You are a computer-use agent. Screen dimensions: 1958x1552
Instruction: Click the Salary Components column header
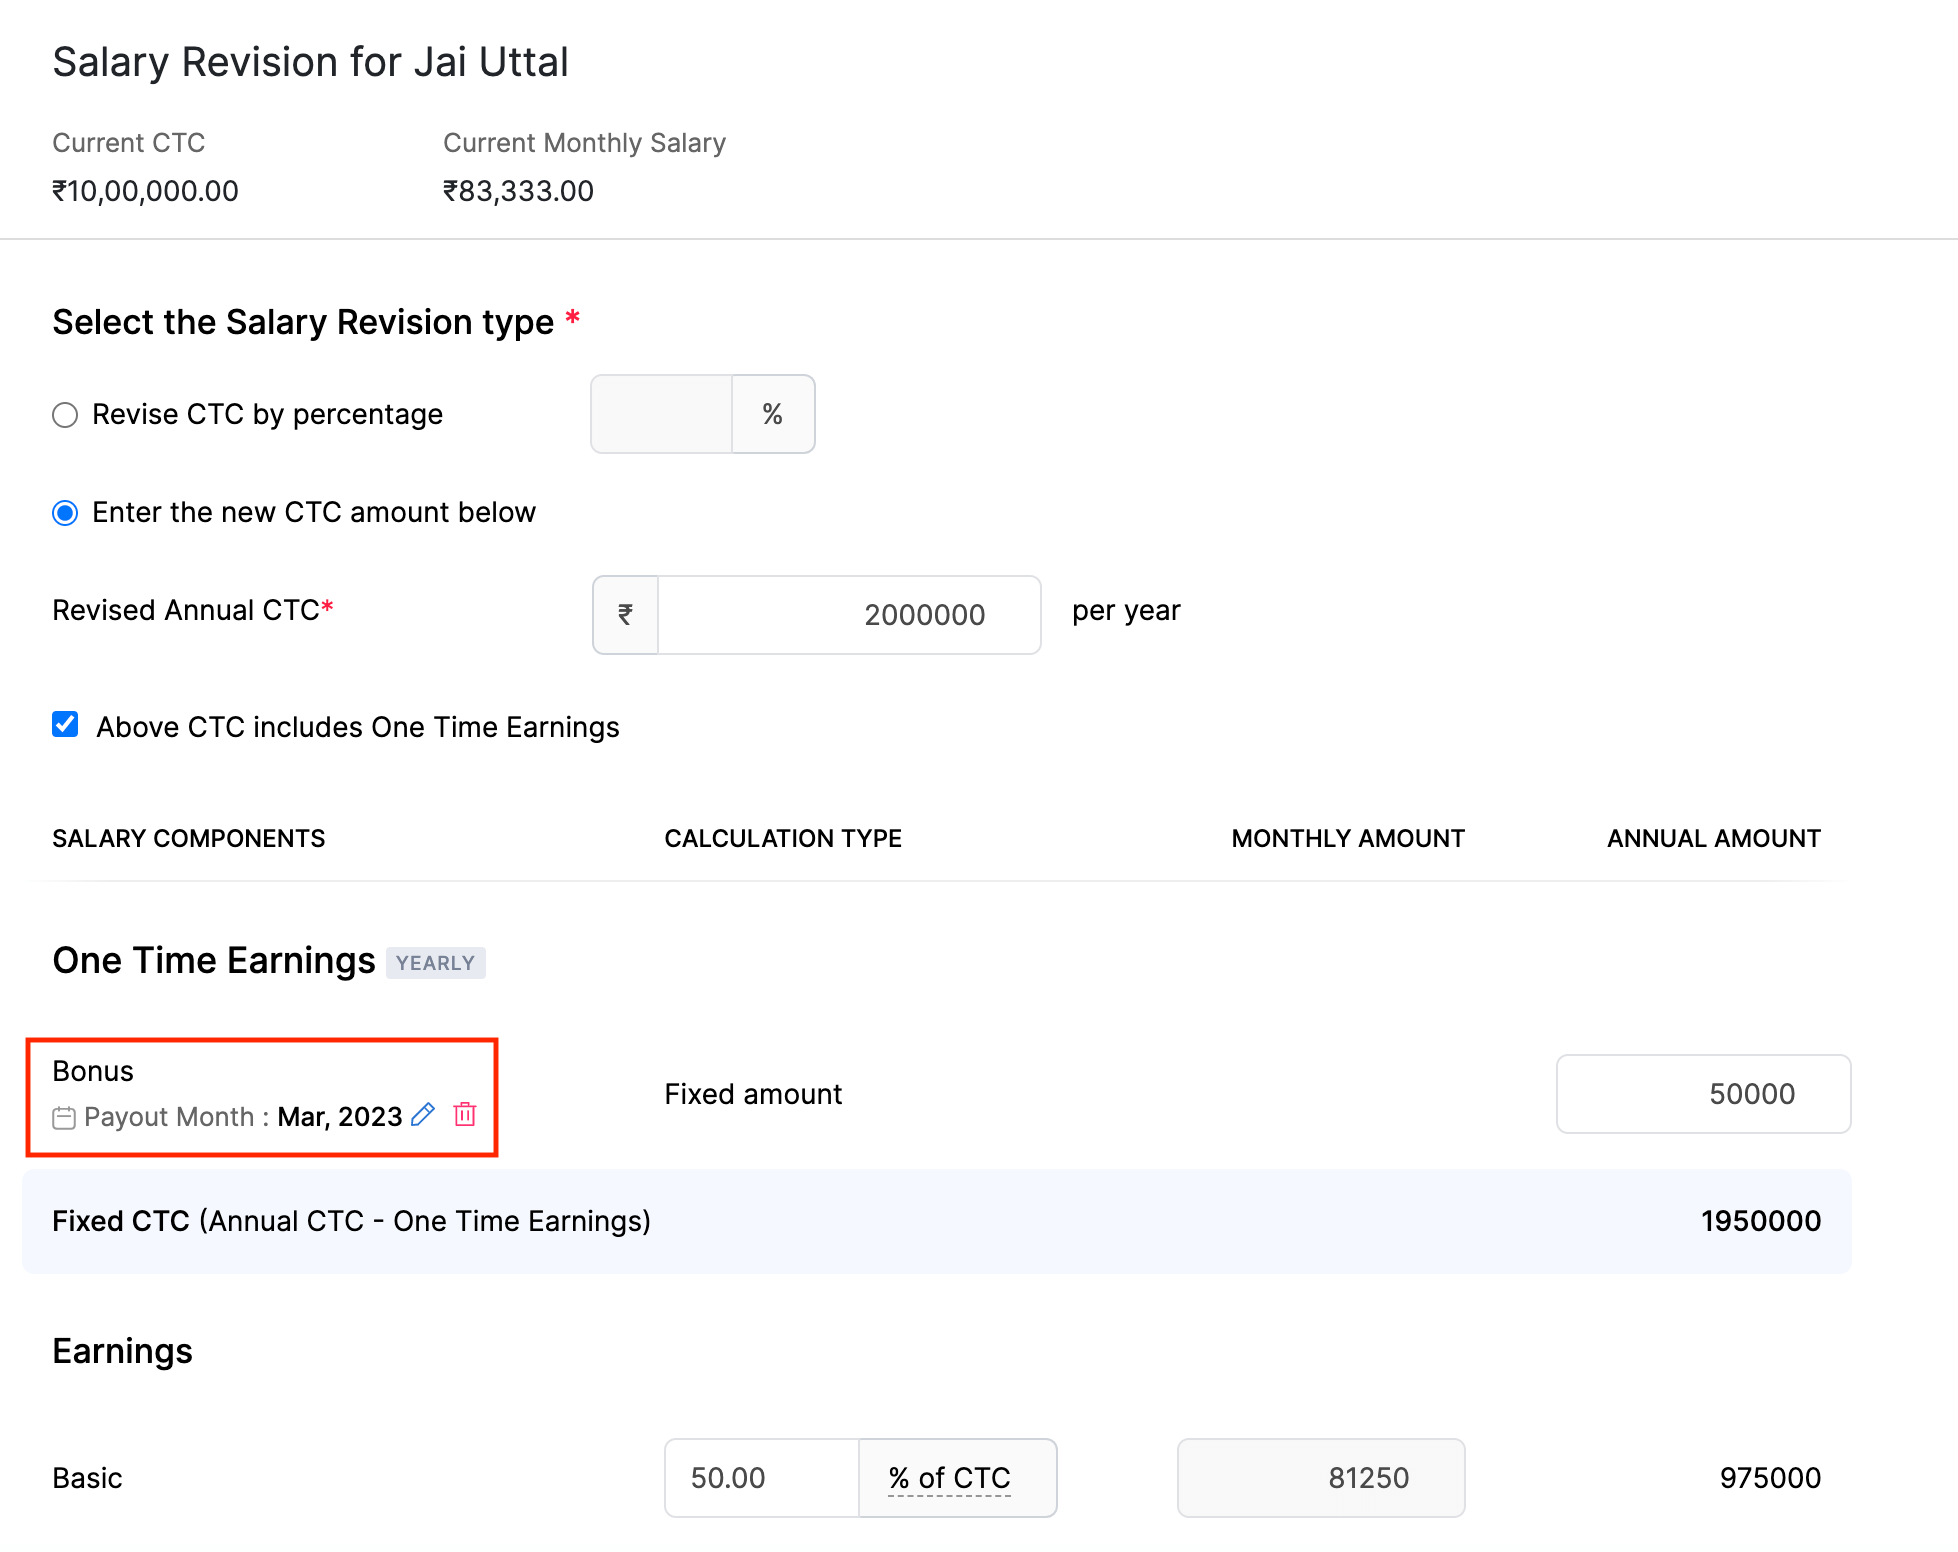coord(188,838)
